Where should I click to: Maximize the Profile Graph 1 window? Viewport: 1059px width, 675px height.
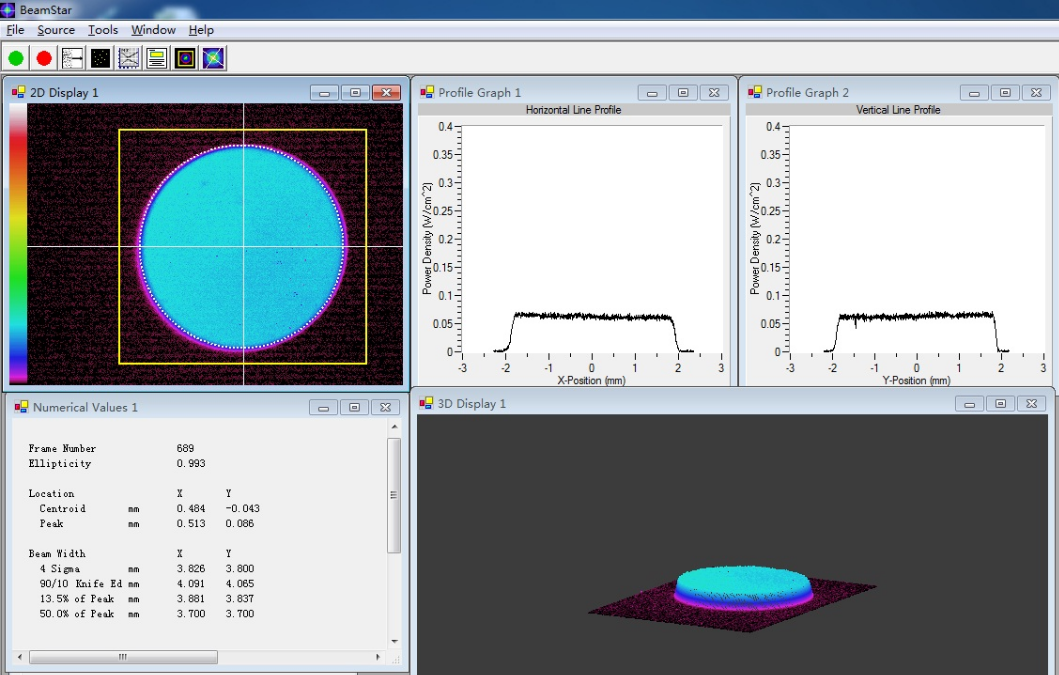(x=683, y=93)
